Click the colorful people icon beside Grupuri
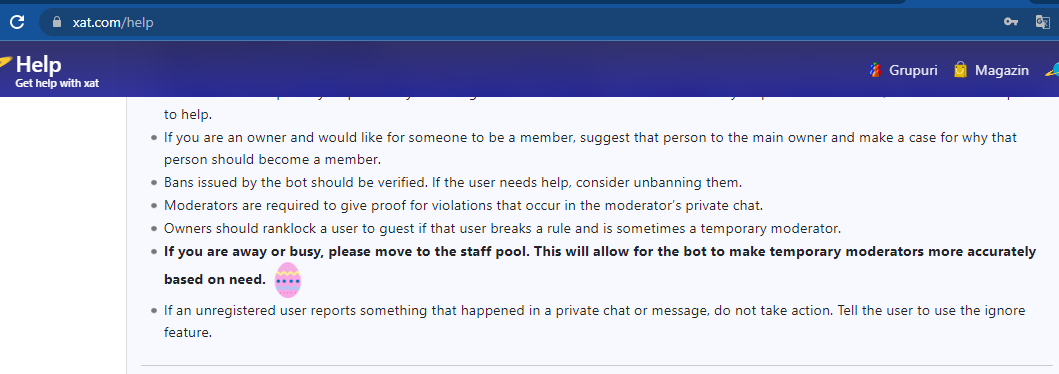 [x=875, y=70]
